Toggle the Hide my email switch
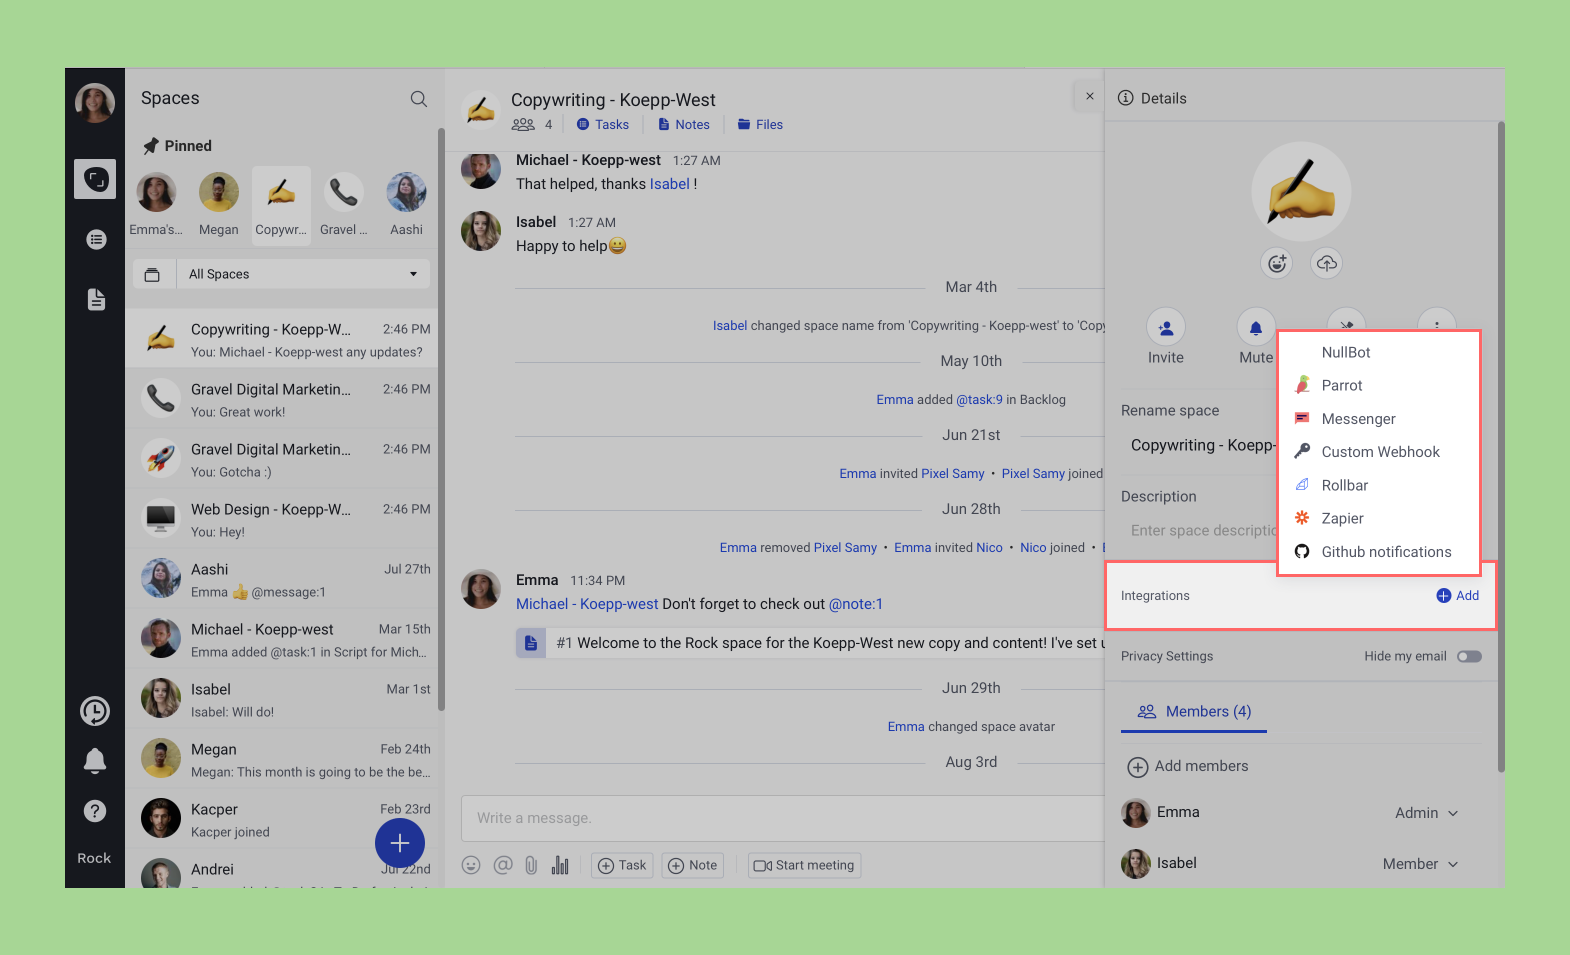1570x955 pixels. tap(1468, 657)
